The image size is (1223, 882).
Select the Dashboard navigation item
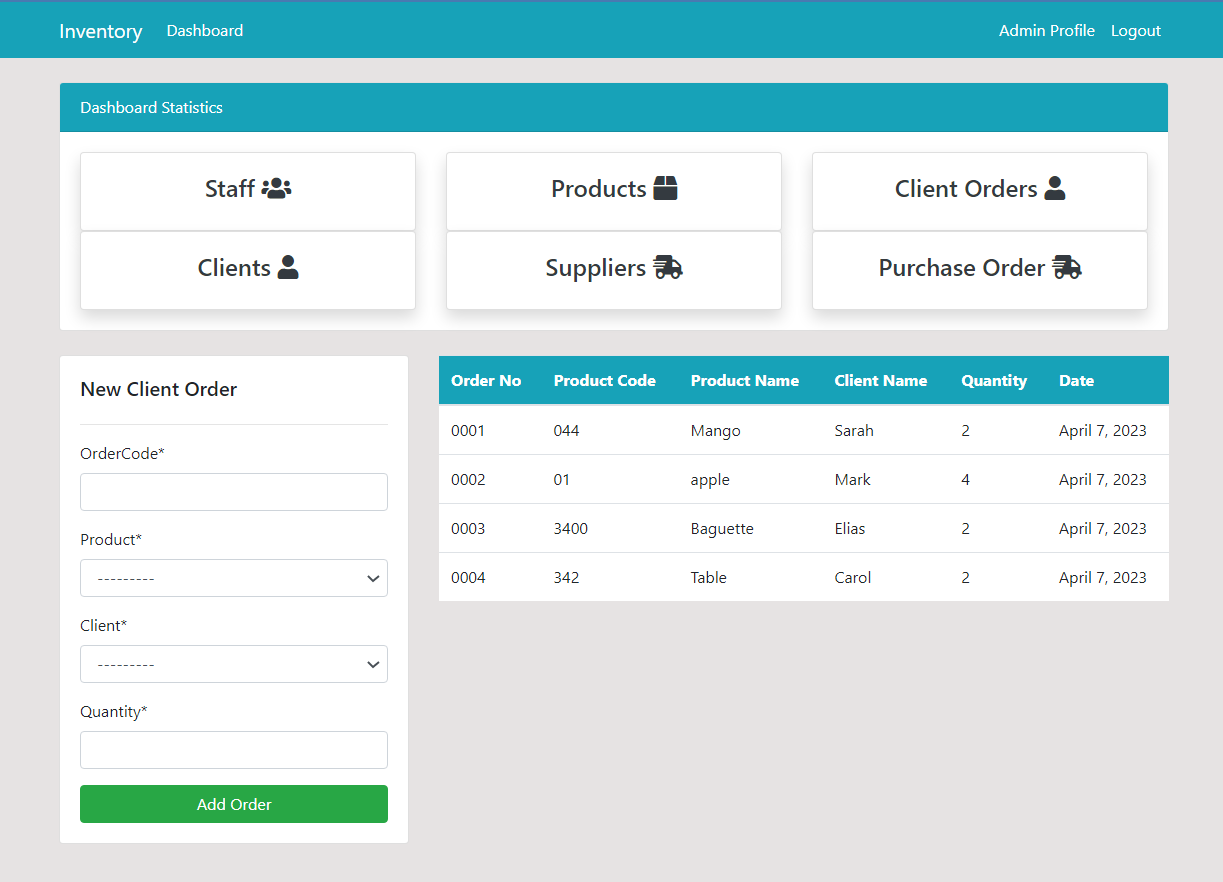204,30
